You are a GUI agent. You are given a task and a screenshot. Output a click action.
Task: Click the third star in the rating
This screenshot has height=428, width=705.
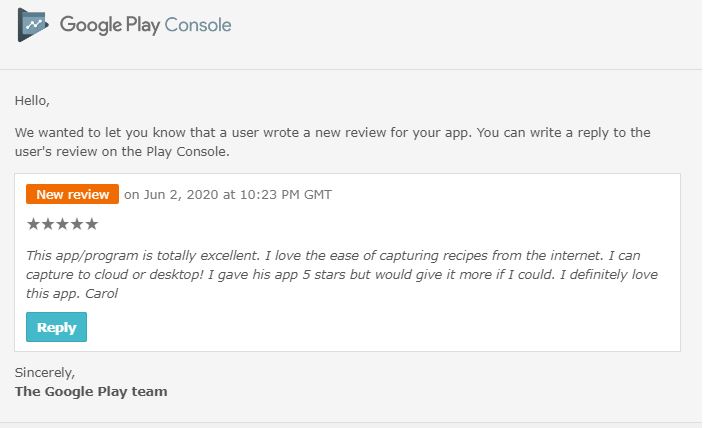(x=62, y=224)
